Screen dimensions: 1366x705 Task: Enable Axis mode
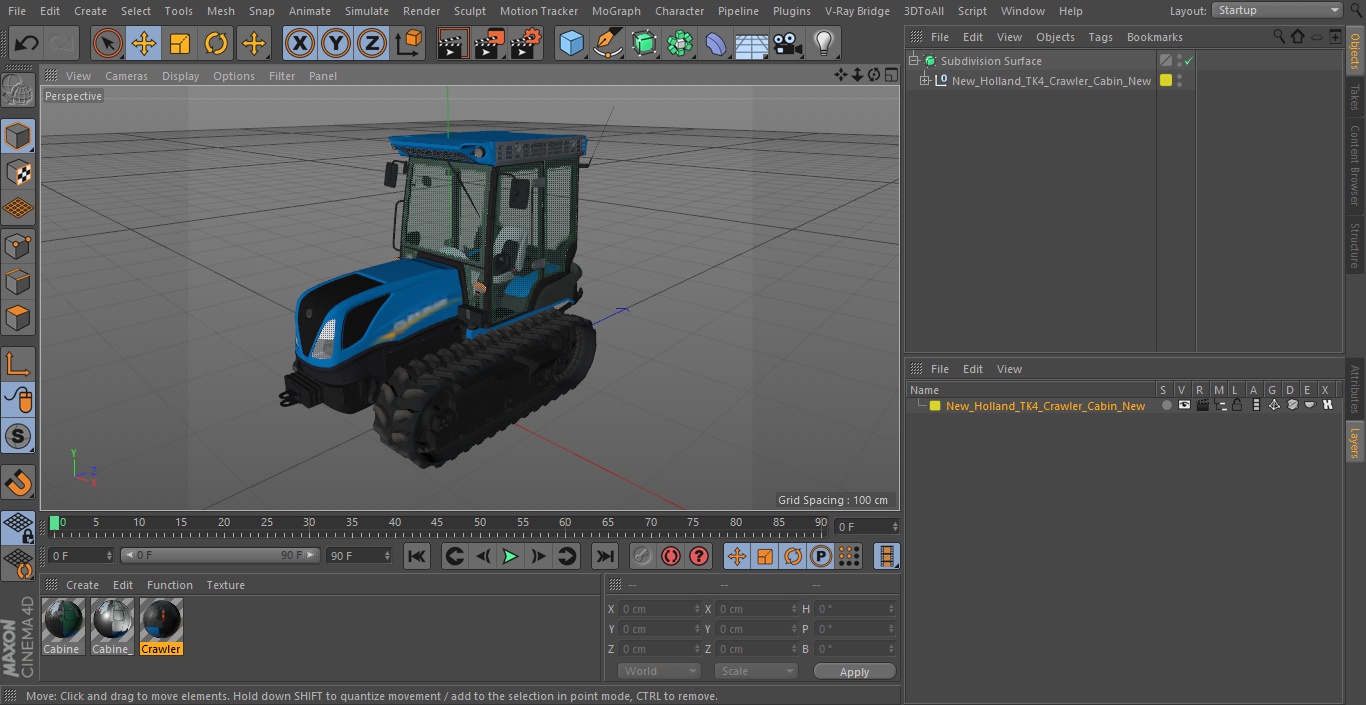pyautogui.click(x=18, y=363)
